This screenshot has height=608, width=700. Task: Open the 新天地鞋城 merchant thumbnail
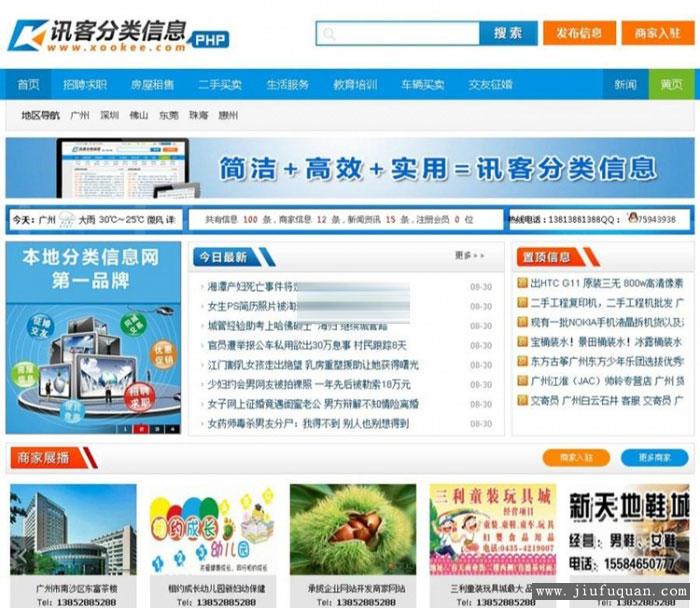click(629, 529)
